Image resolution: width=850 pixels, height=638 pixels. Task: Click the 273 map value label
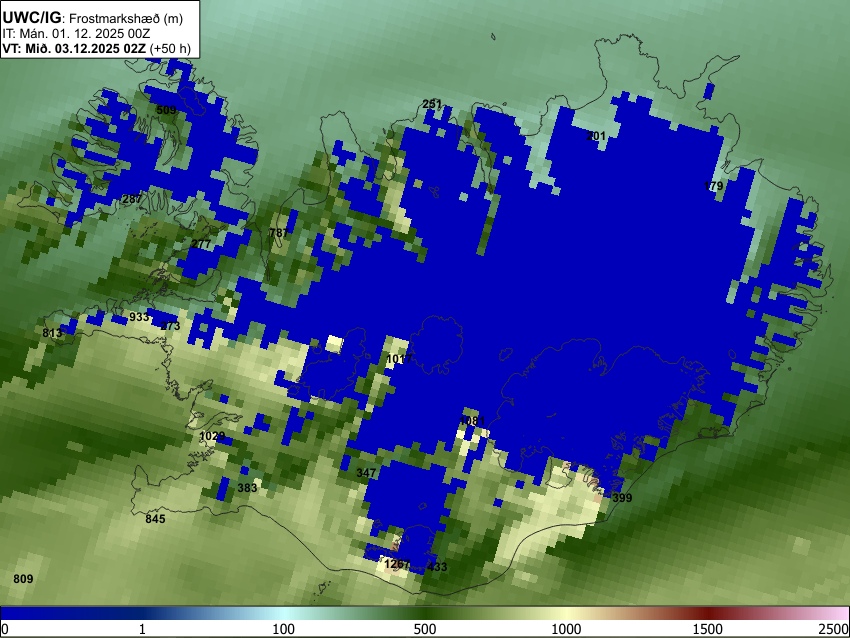coord(170,326)
